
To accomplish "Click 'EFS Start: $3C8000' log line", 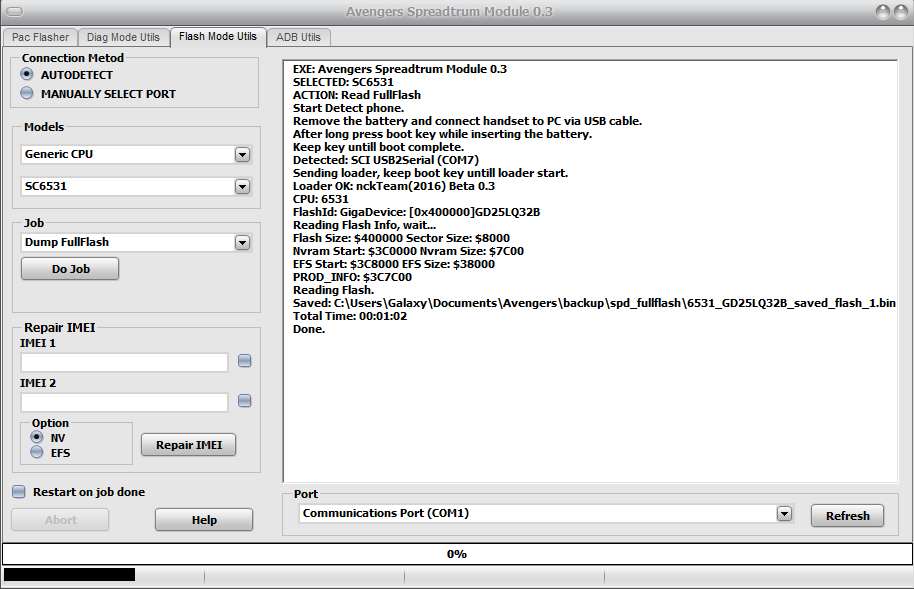I will coord(393,264).
